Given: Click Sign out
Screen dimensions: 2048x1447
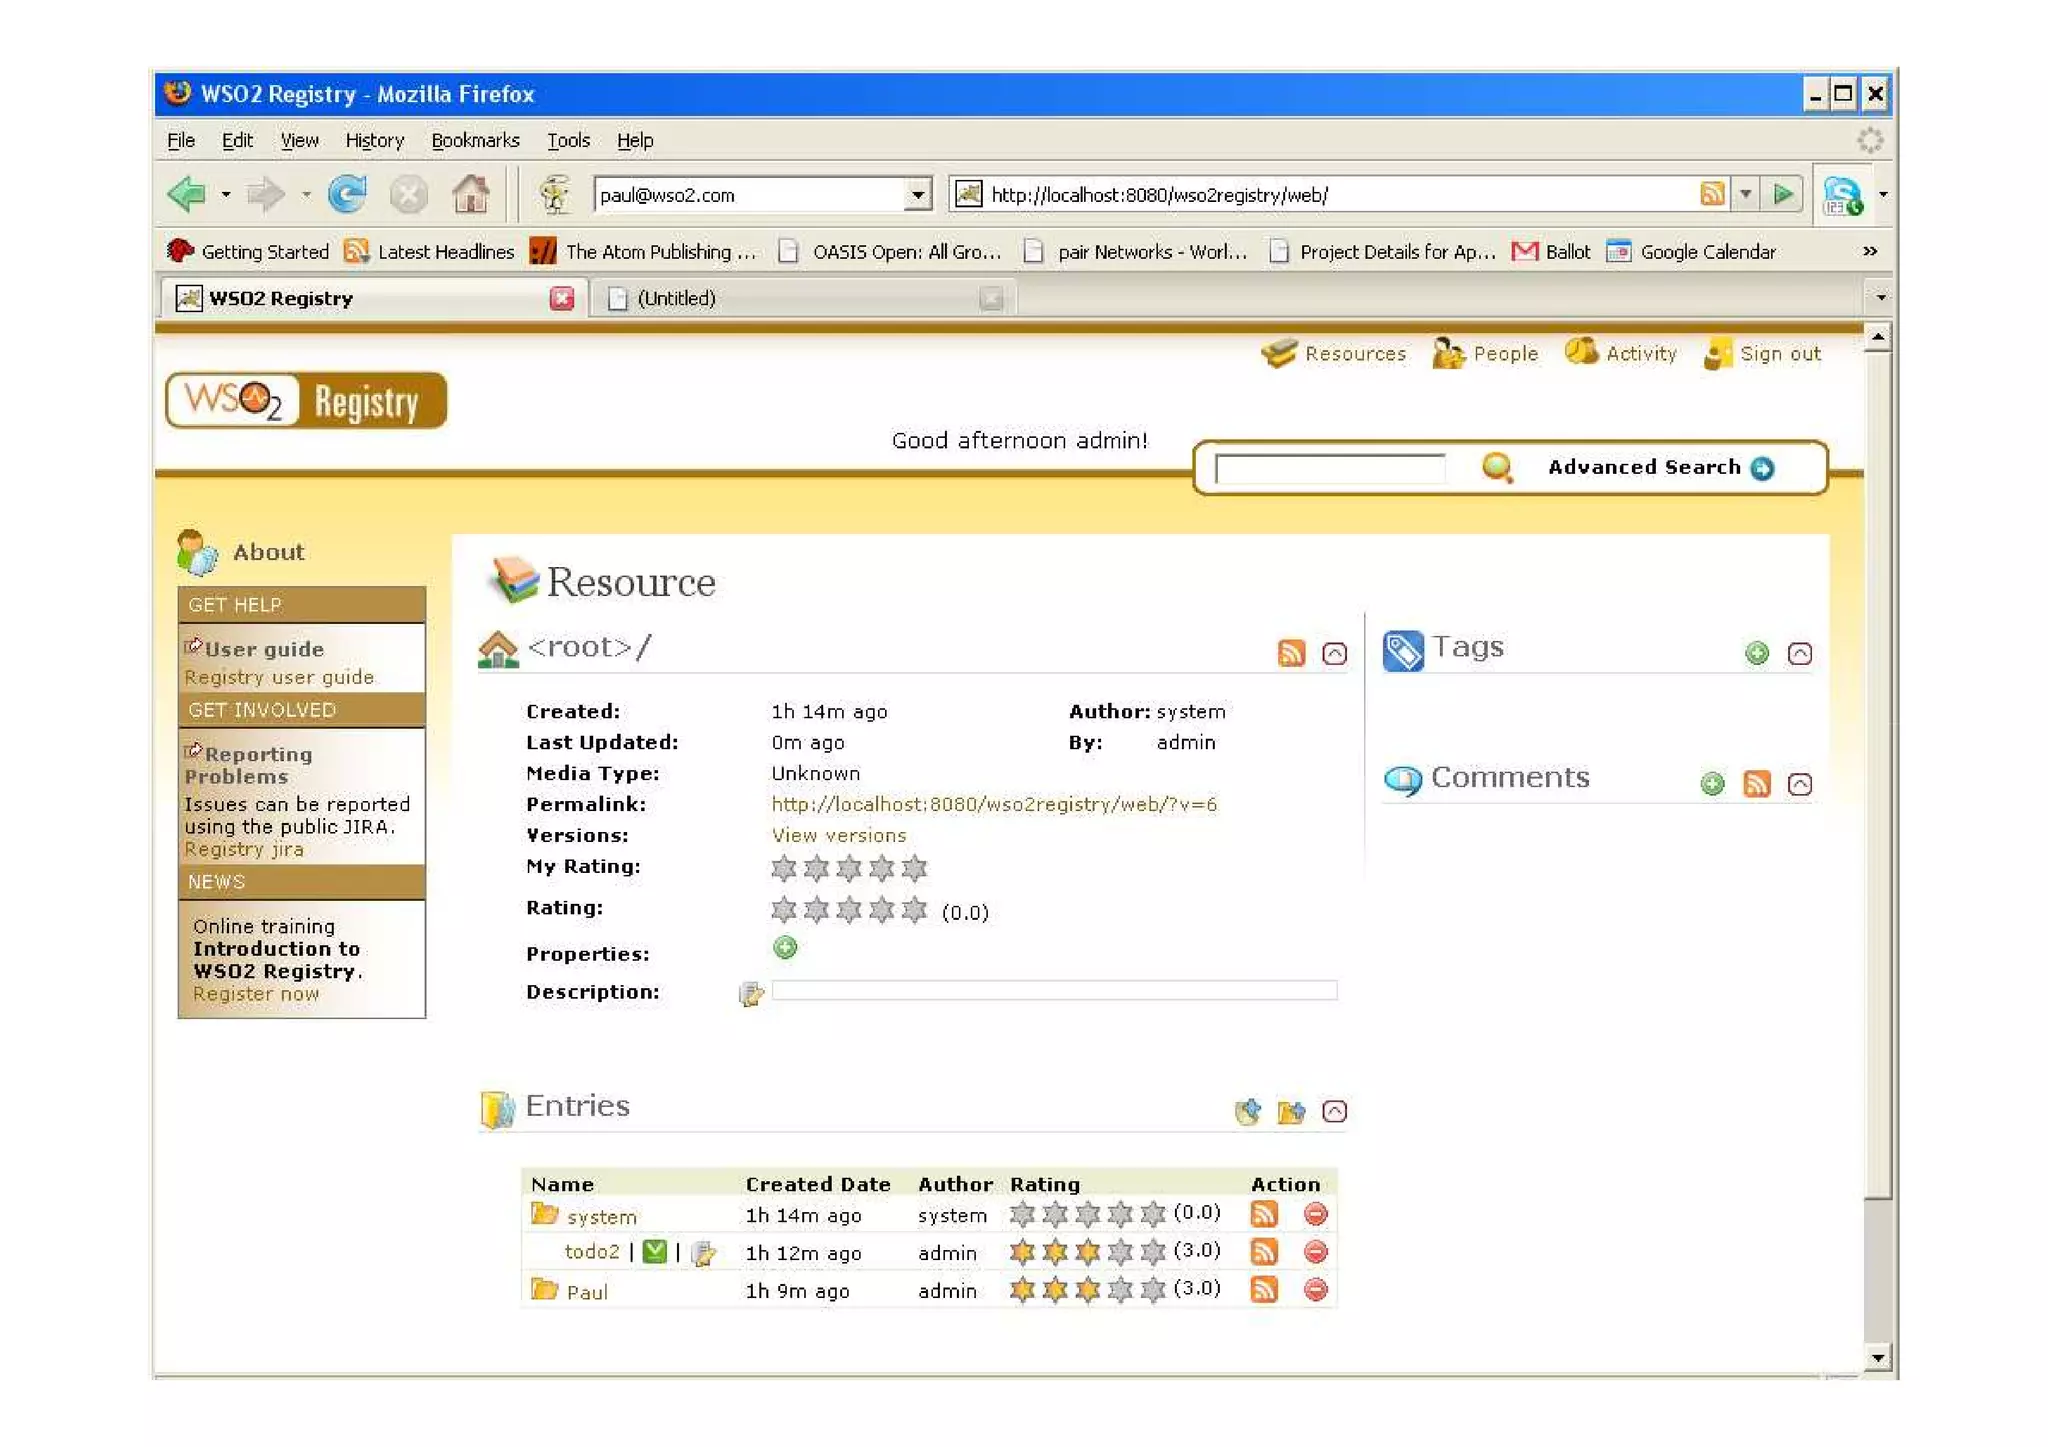Looking at the screenshot, I should click(x=1763, y=353).
